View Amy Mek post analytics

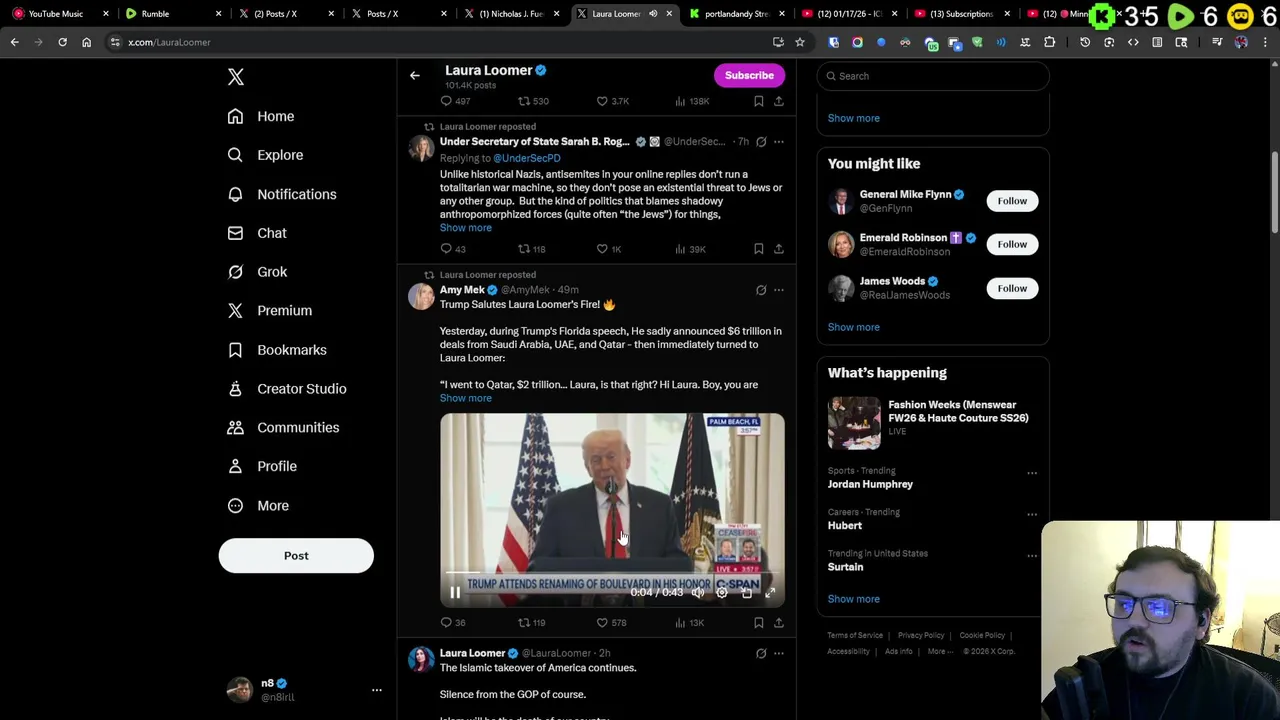689,623
